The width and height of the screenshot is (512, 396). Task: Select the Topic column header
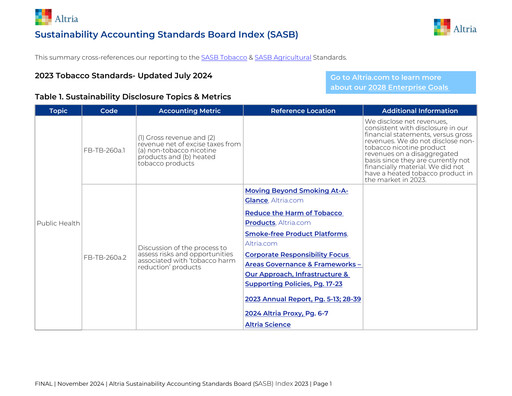pyautogui.click(x=58, y=111)
